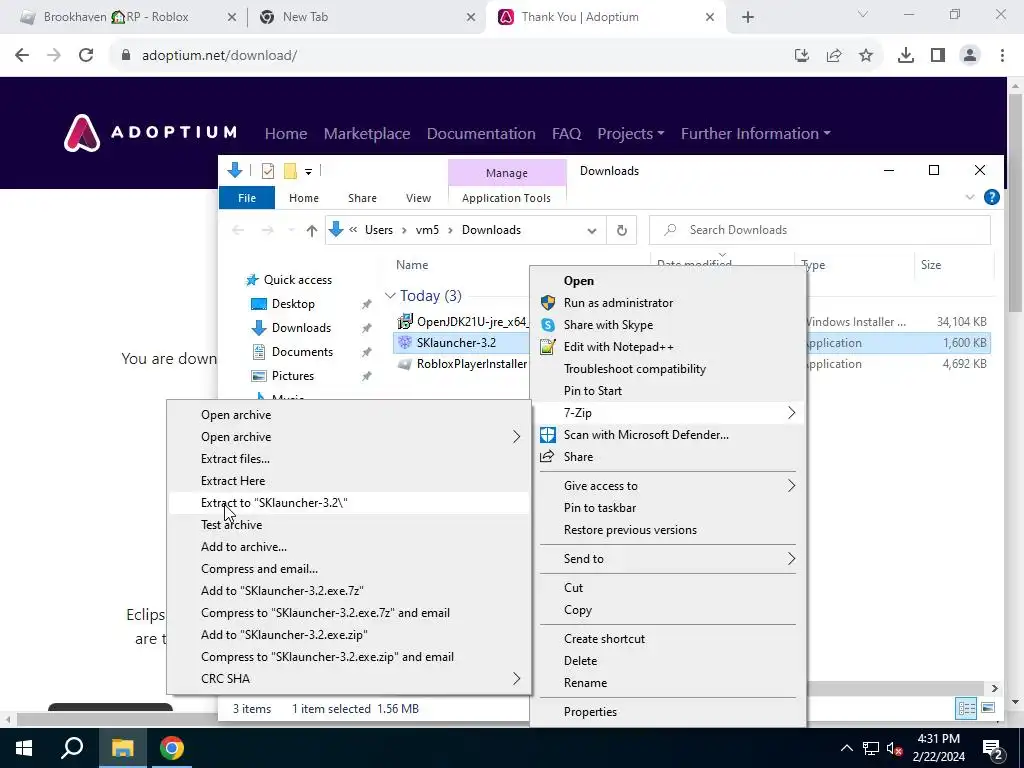
Task: Switch to large icons view in status bar
Action: pyautogui.click(x=988, y=708)
